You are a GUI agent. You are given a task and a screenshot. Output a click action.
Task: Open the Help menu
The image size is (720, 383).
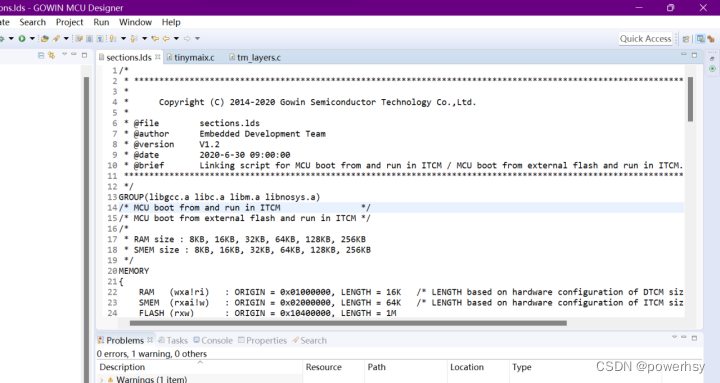171,22
